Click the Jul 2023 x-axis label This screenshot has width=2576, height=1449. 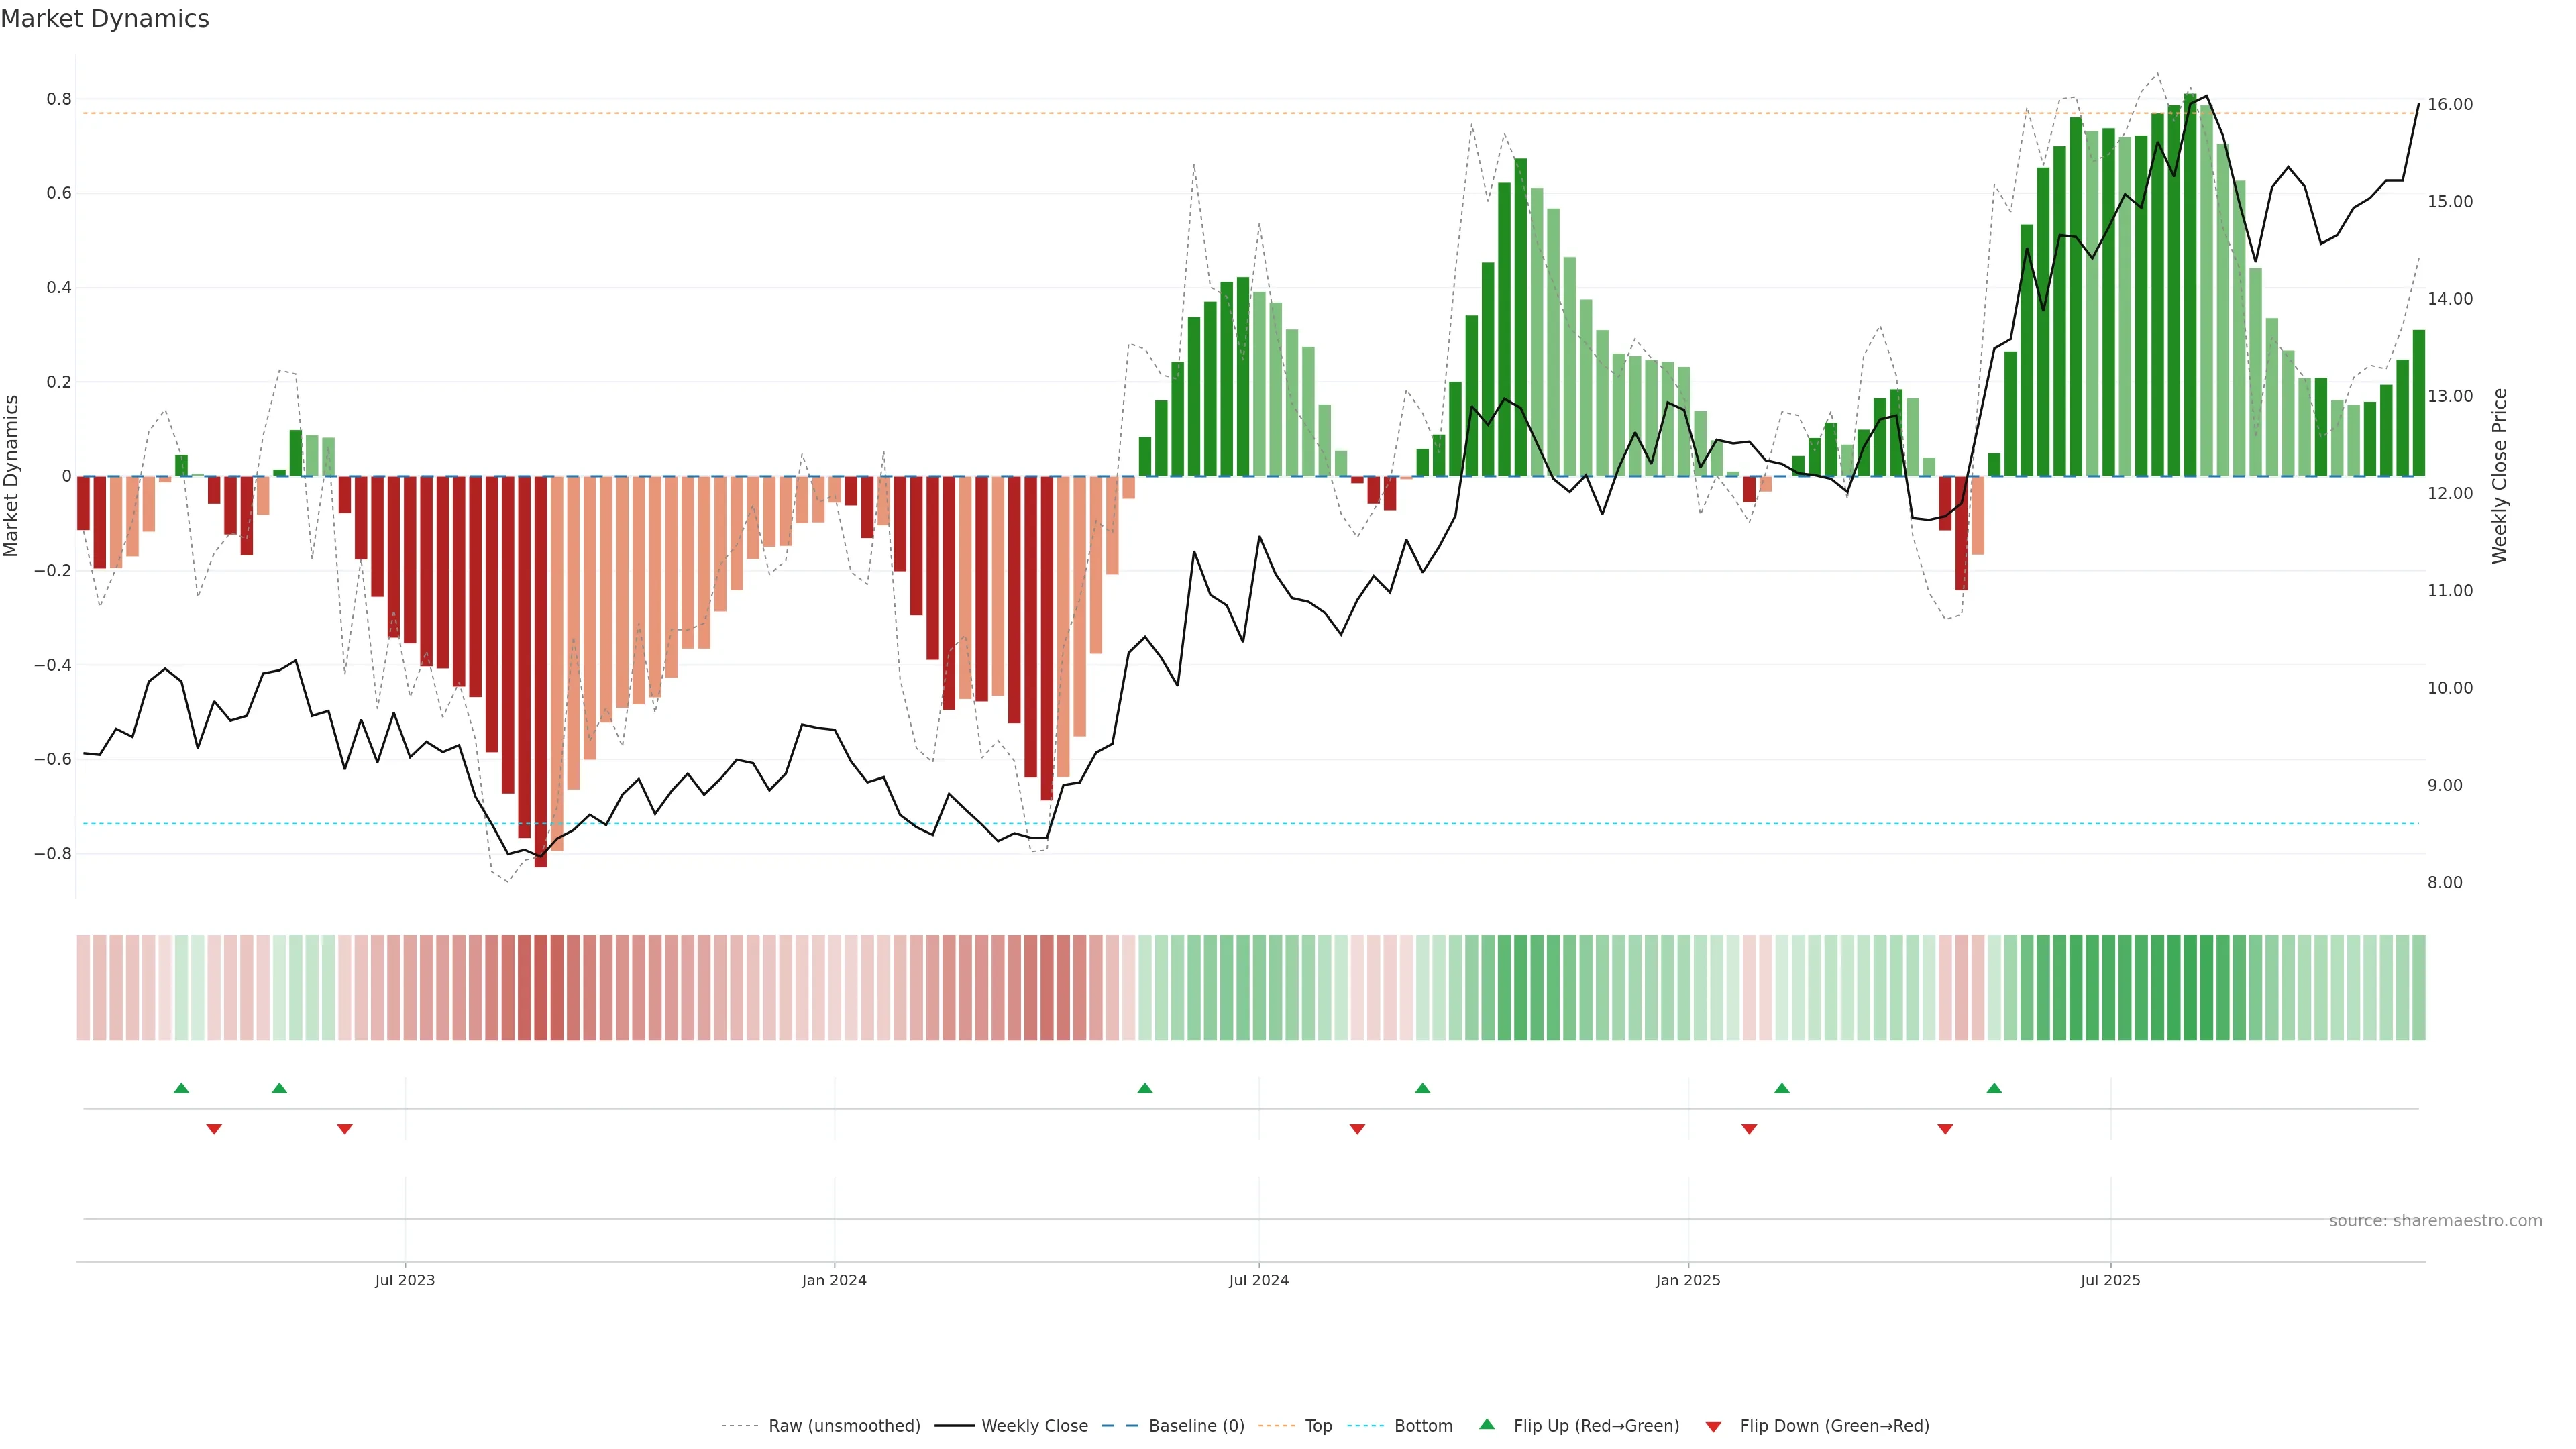pos(405,1280)
